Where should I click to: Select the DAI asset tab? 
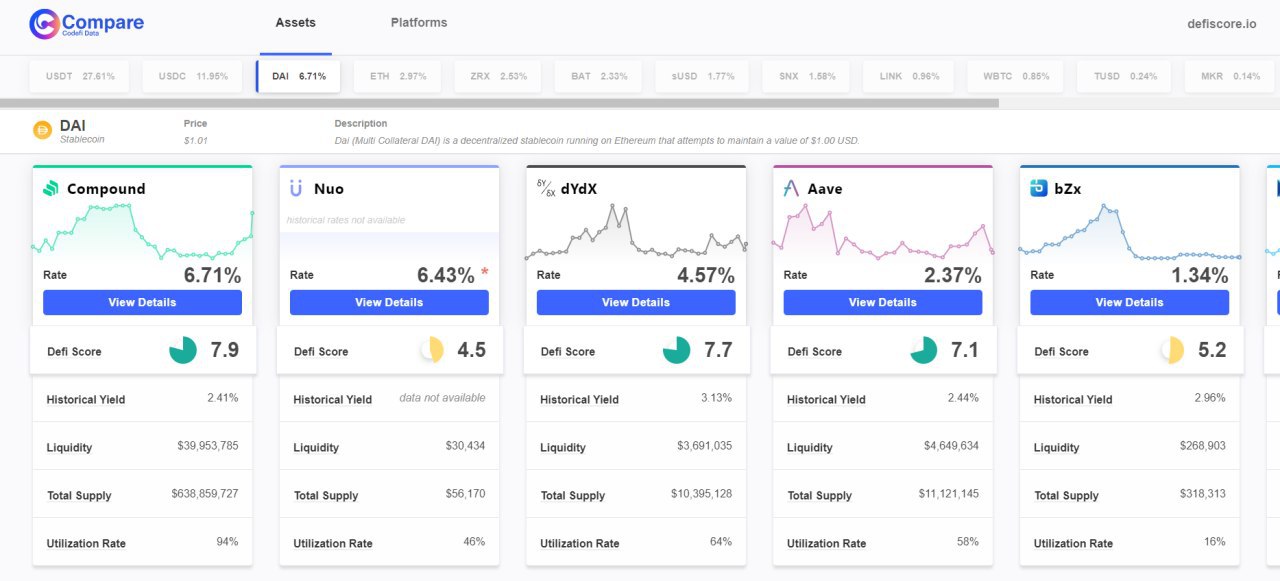298,76
